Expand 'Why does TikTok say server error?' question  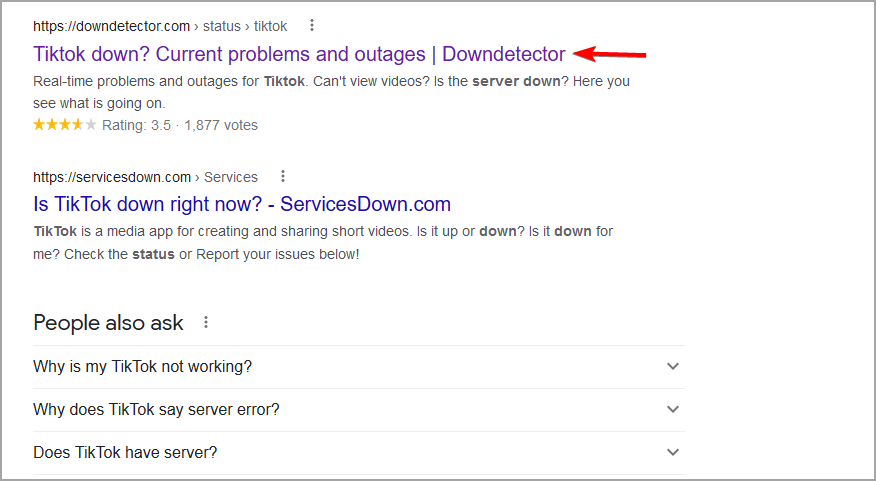[x=359, y=409]
